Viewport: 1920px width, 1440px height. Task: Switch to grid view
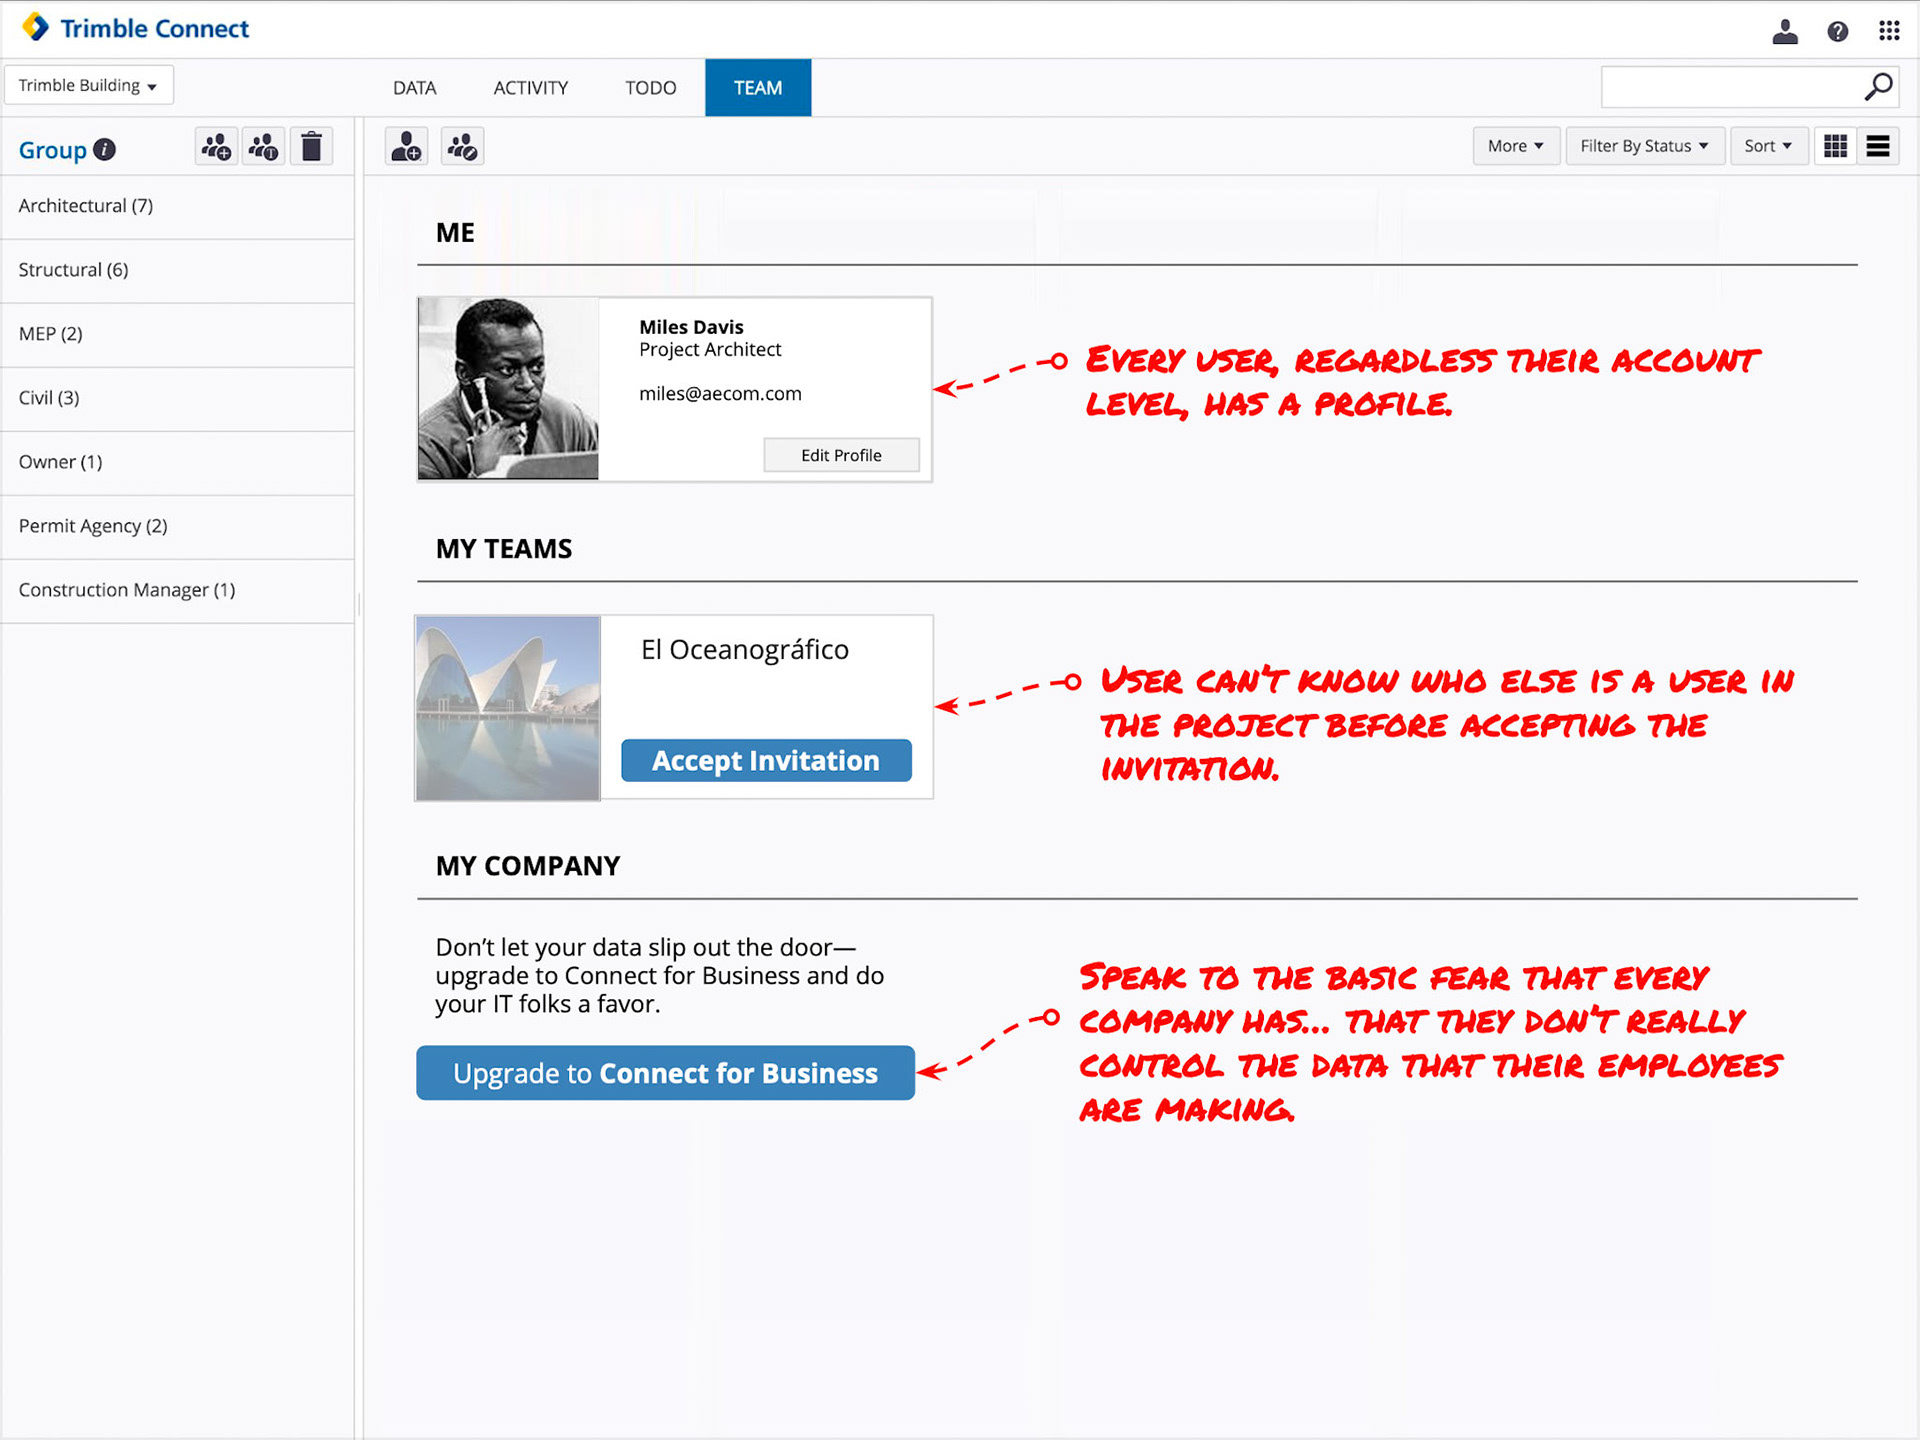coord(1835,146)
